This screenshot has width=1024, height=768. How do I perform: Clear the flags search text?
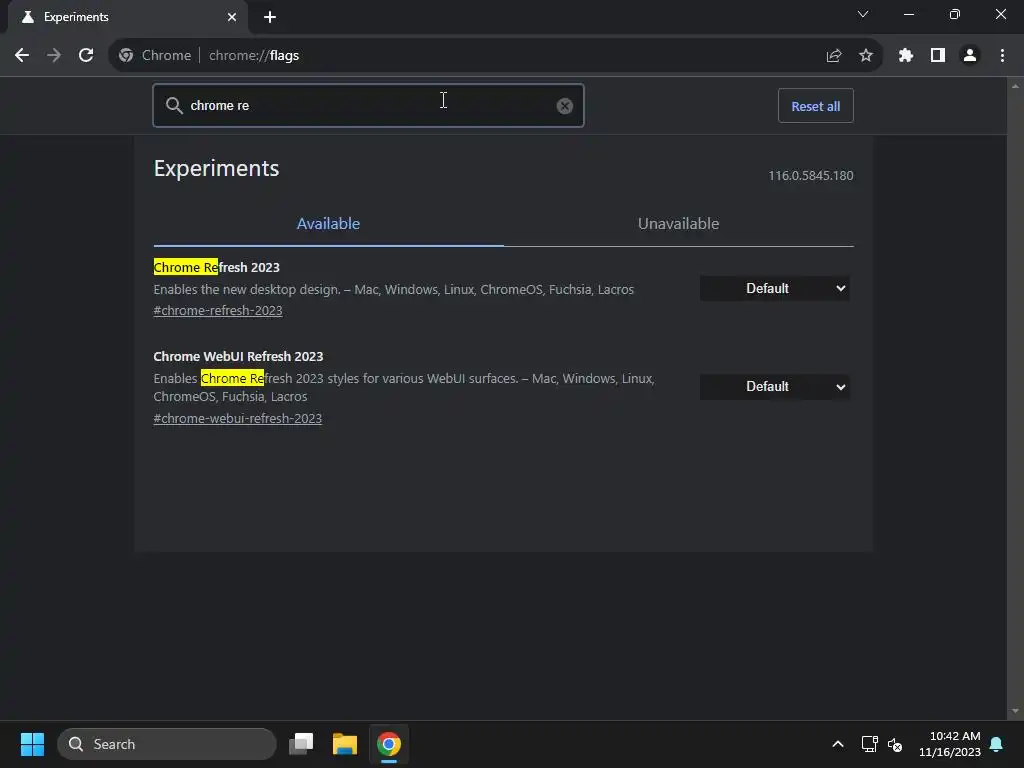[565, 106]
